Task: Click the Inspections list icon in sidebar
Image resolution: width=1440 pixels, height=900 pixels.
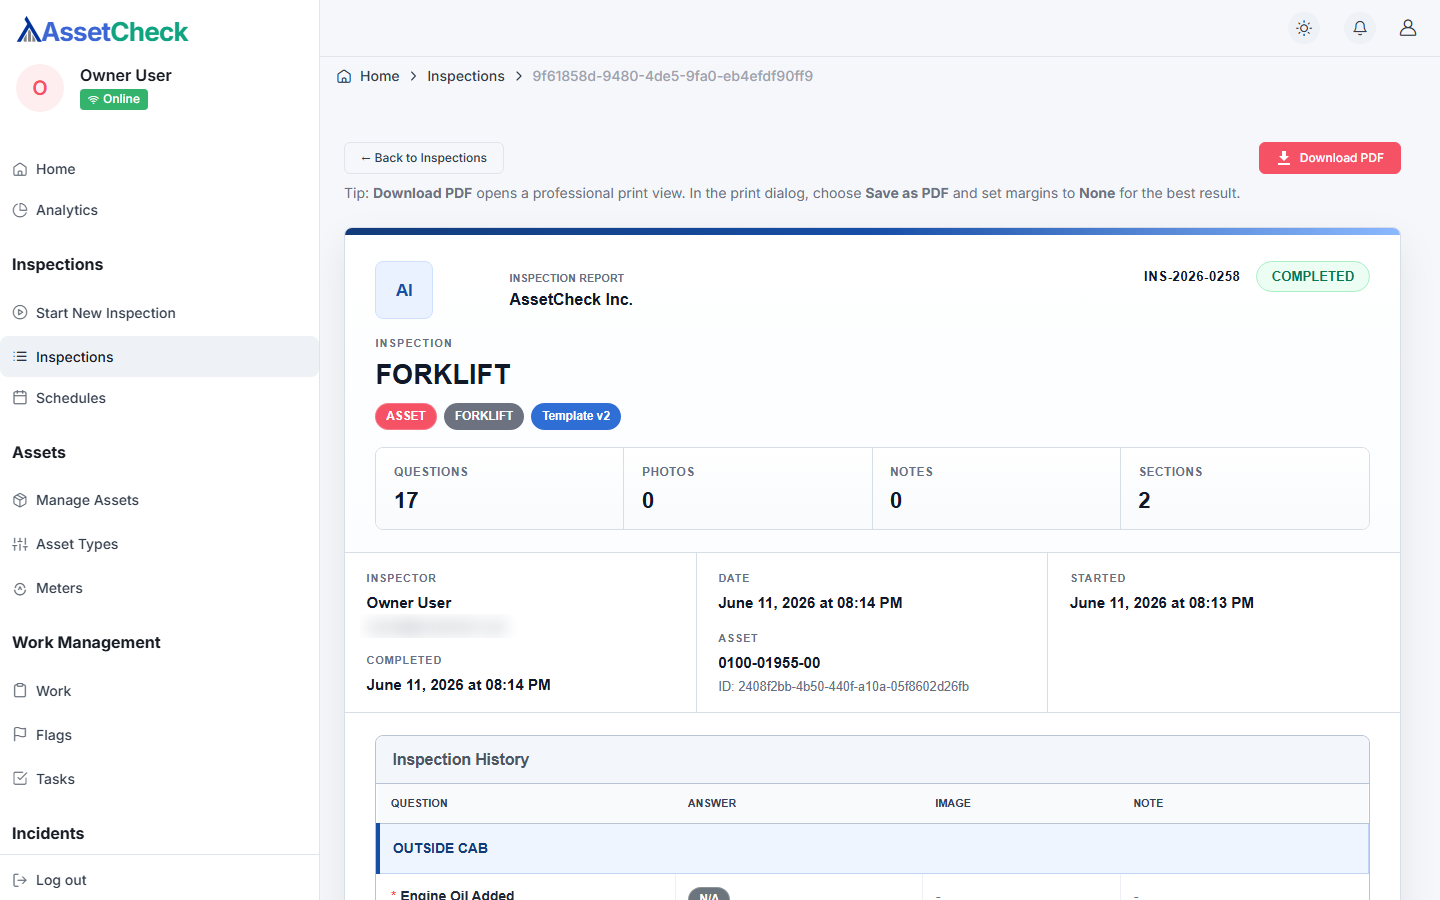Action: (x=20, y=357)
